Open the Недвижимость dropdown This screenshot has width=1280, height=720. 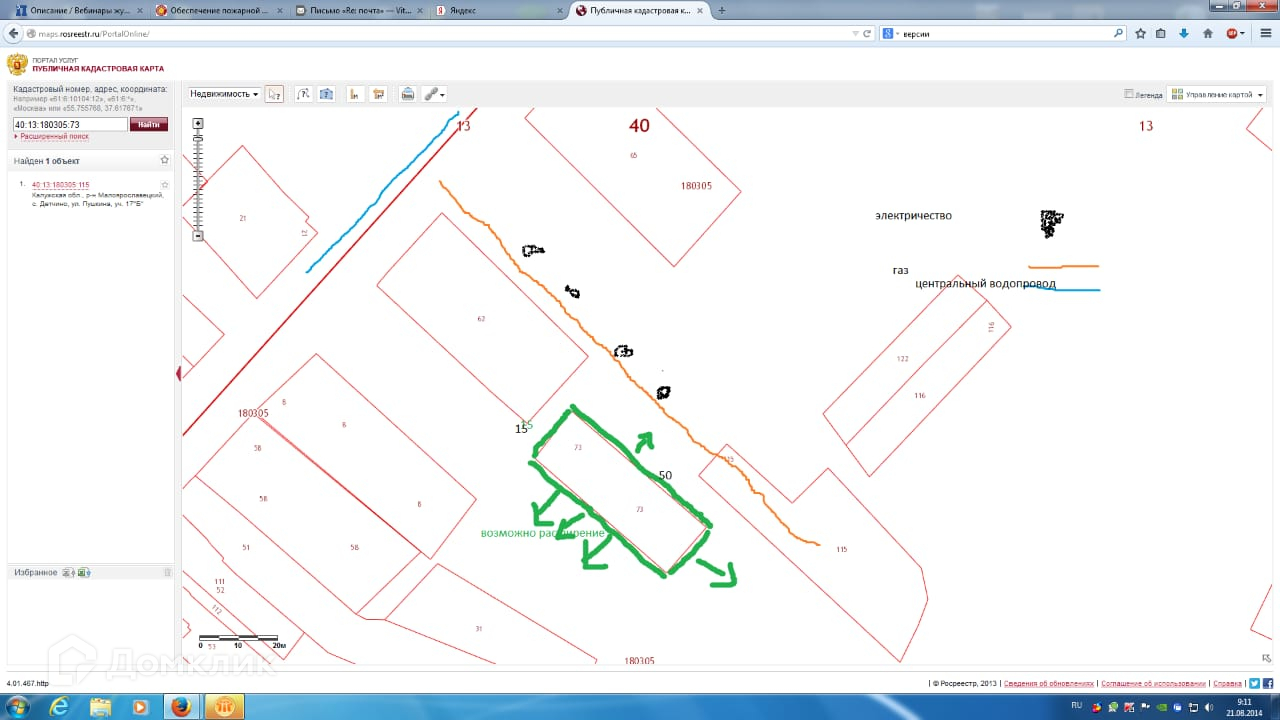tap(224, 94)
